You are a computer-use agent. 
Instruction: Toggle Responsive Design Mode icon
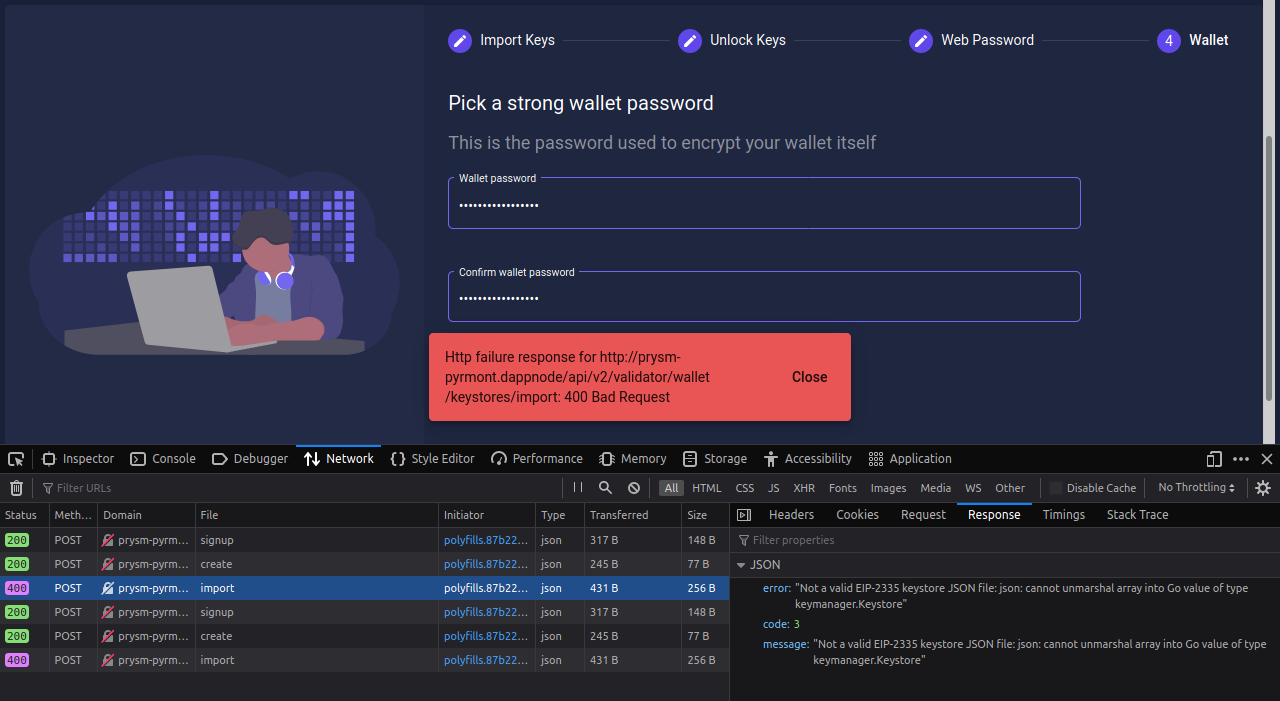point(1213,458)
